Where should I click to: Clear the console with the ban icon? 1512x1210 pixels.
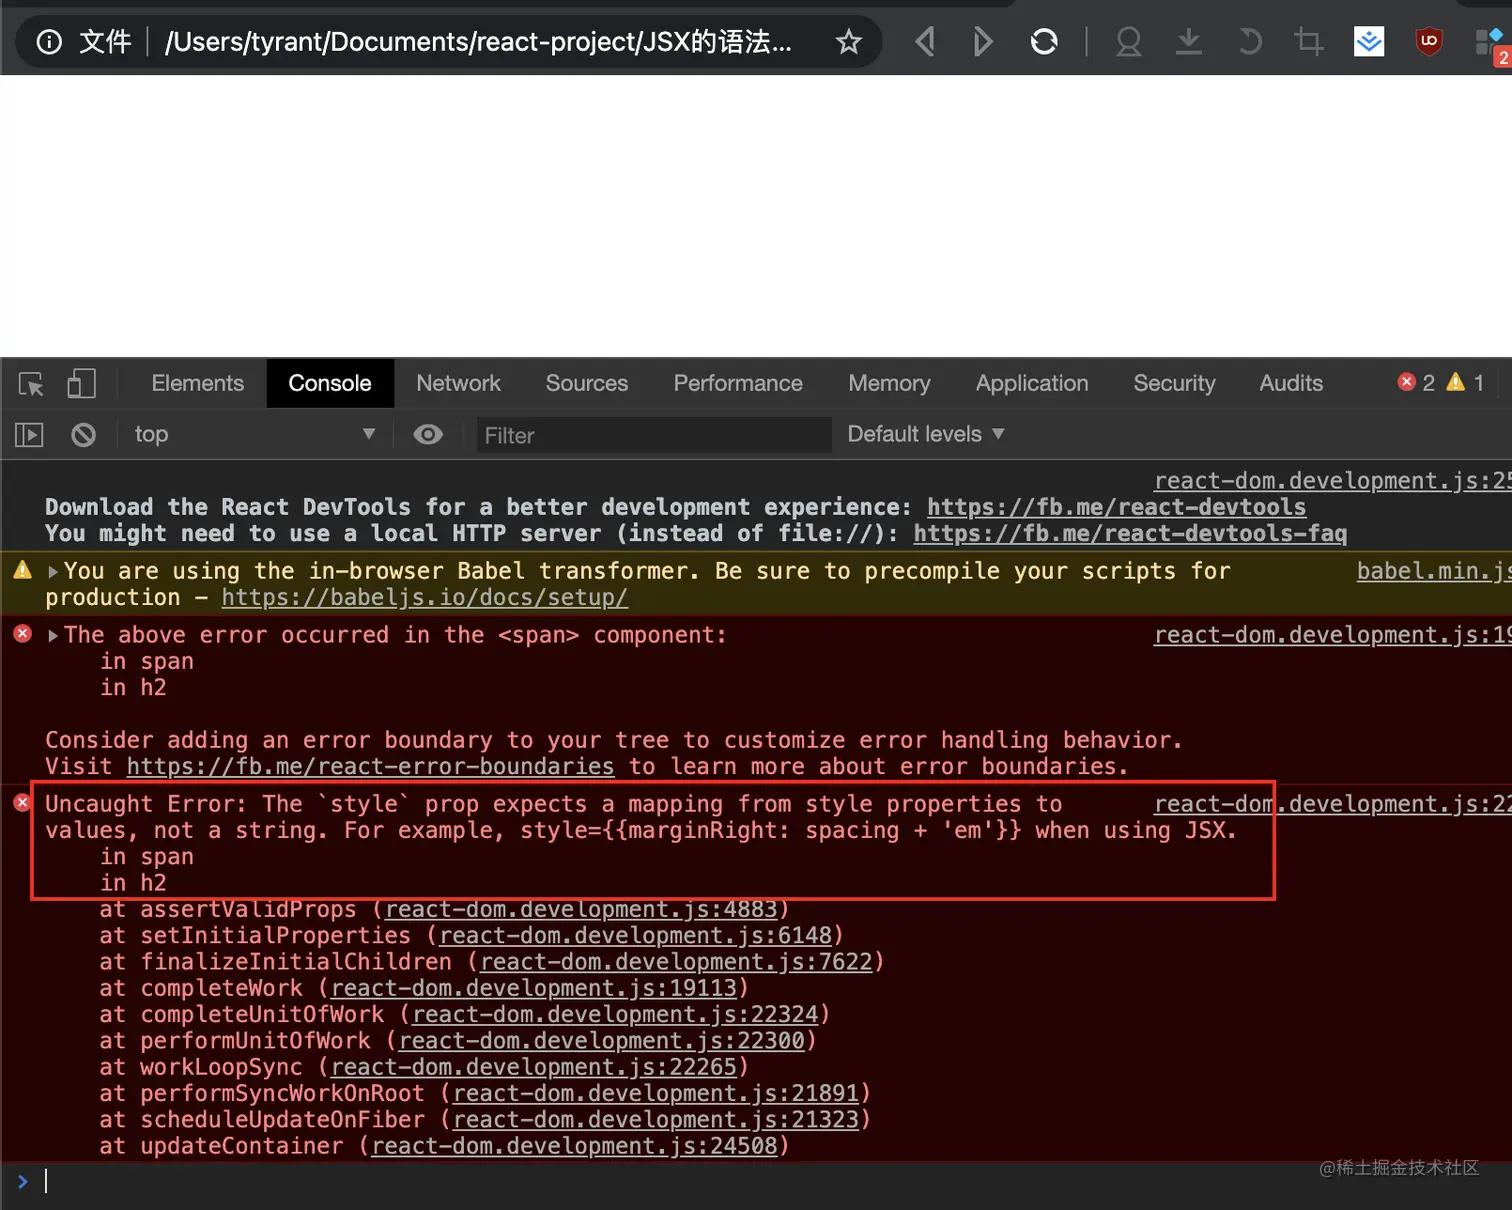point(84,435)
